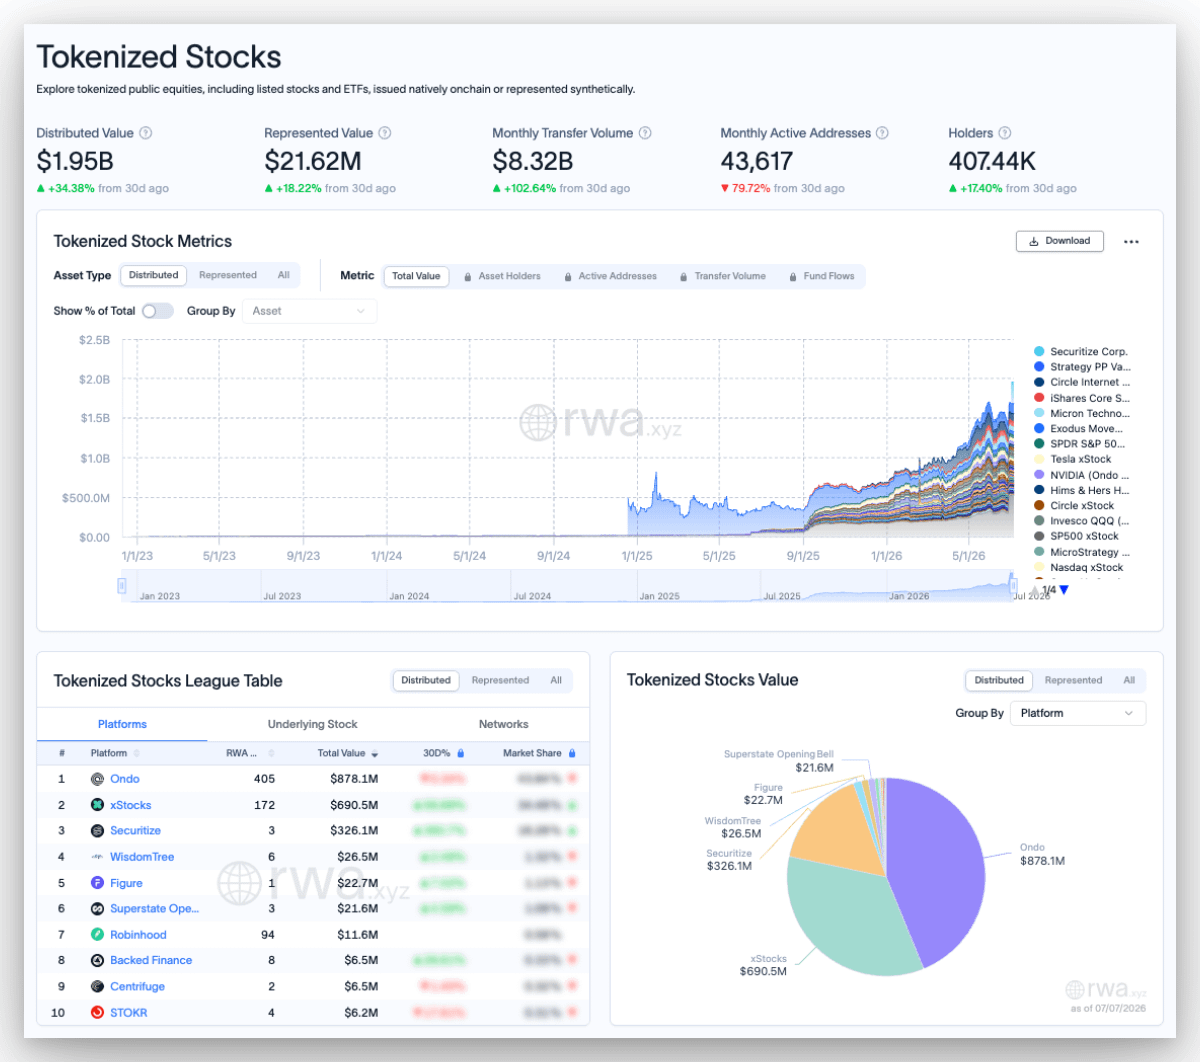Open the xStocks platform link

131,805
